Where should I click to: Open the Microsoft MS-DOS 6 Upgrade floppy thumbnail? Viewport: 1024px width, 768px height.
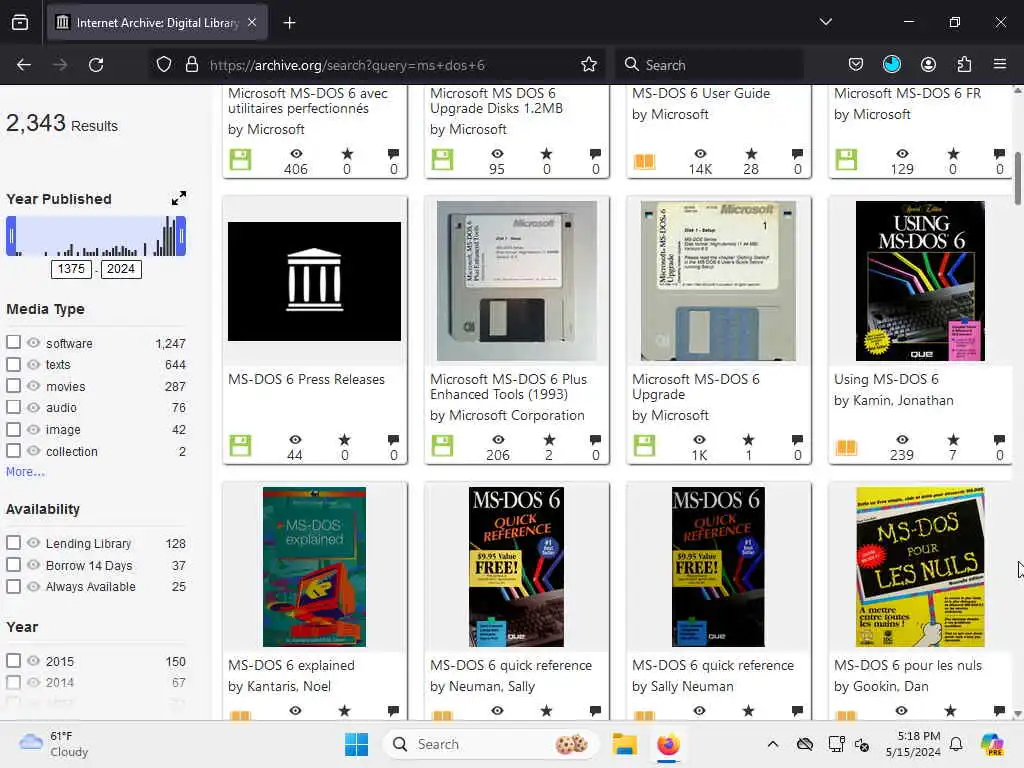[x=718, y=281]
